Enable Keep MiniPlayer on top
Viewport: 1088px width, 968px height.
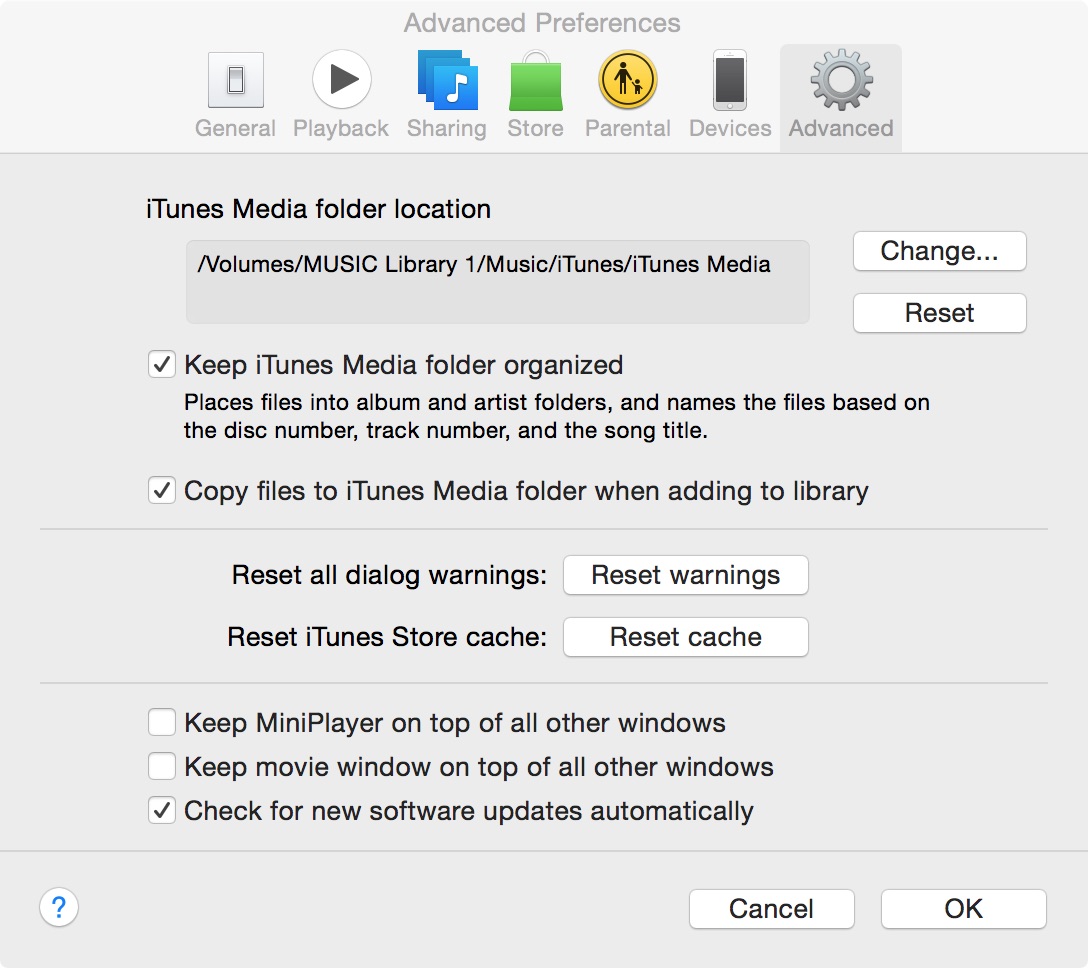click(x=162, y=722)
